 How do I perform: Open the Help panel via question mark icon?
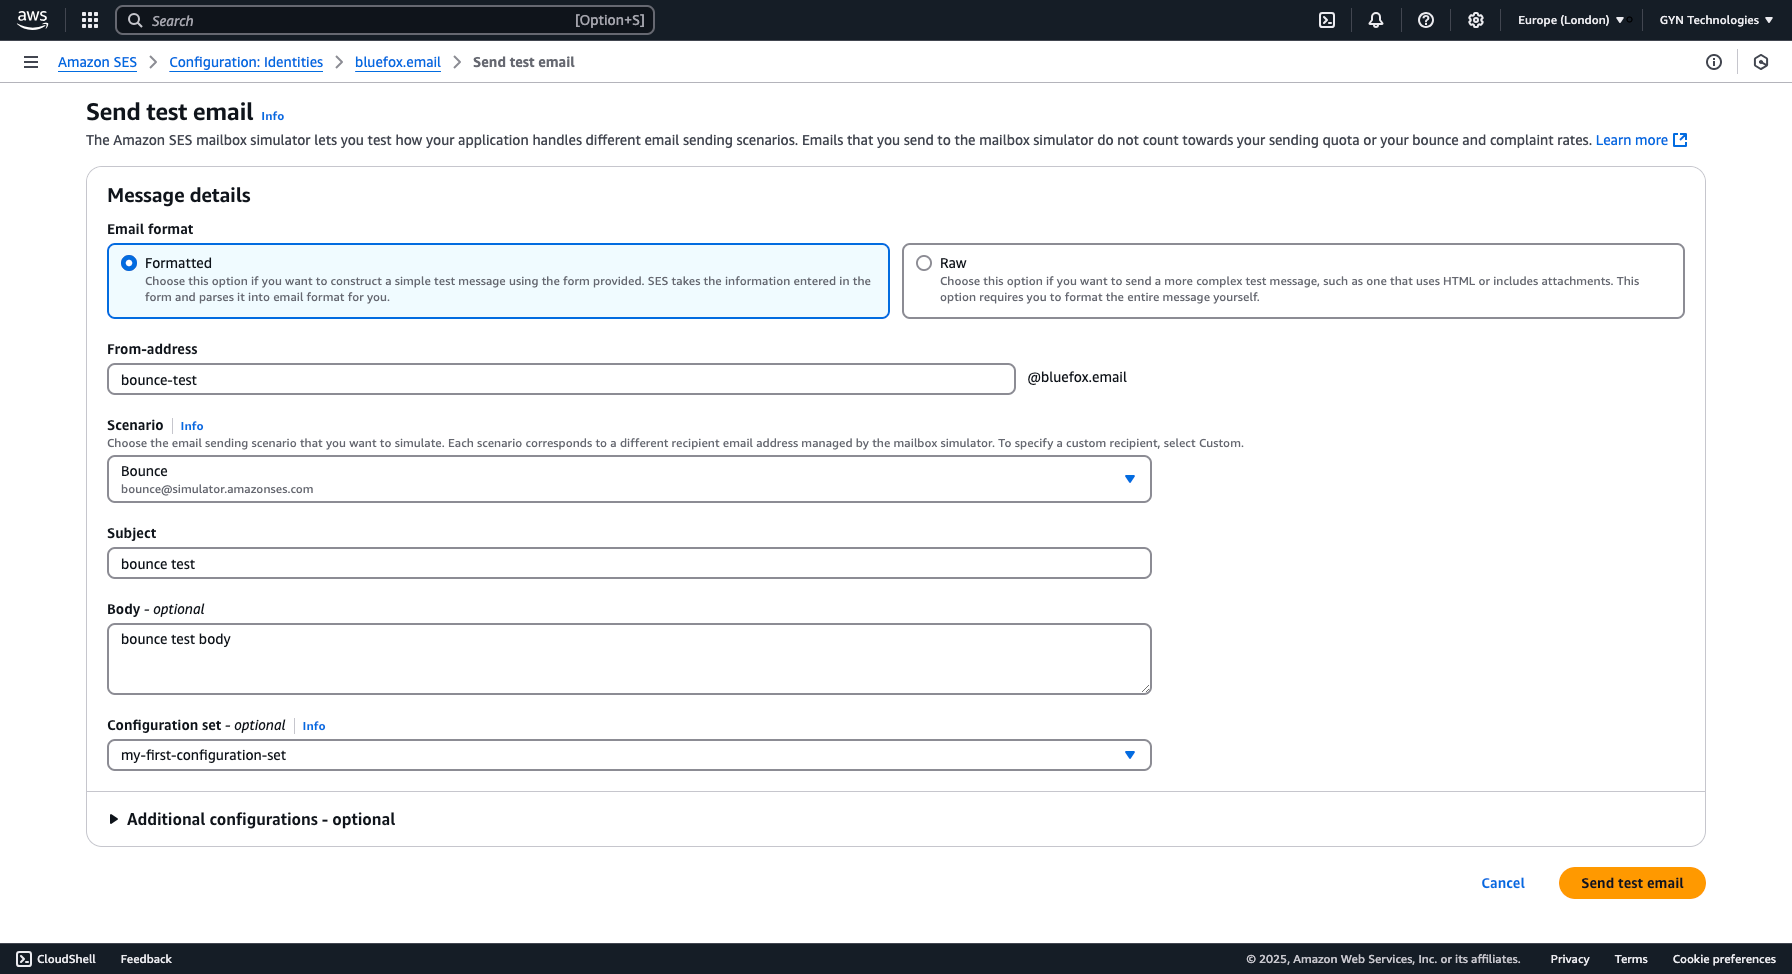tap(1426, 20)
